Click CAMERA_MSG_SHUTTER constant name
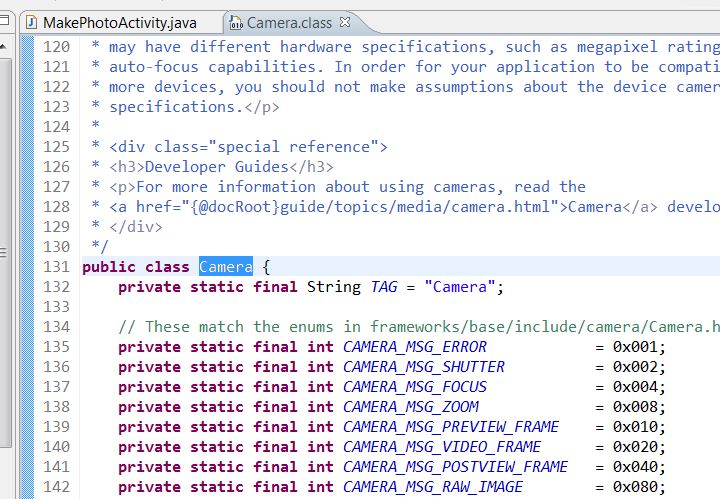720x499 pixels. tap(423, 367)
